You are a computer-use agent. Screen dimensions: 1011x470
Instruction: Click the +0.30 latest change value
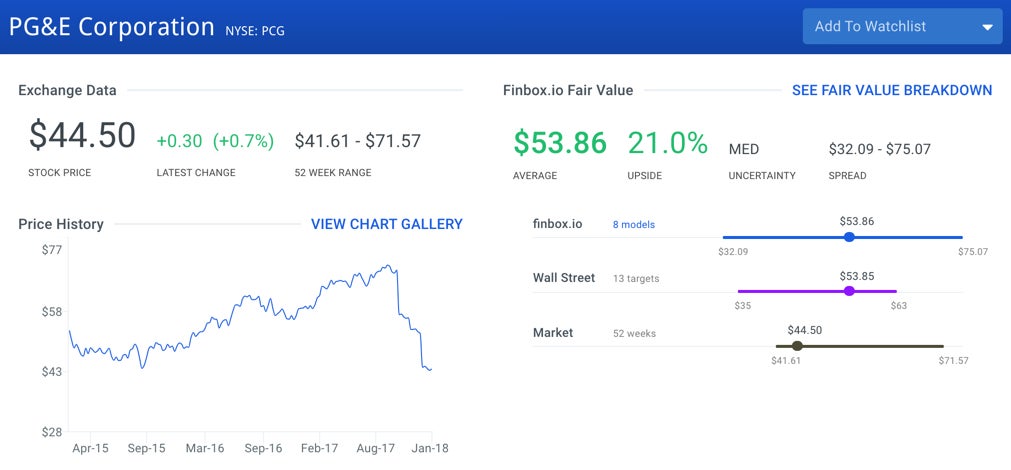coord(178,141)
